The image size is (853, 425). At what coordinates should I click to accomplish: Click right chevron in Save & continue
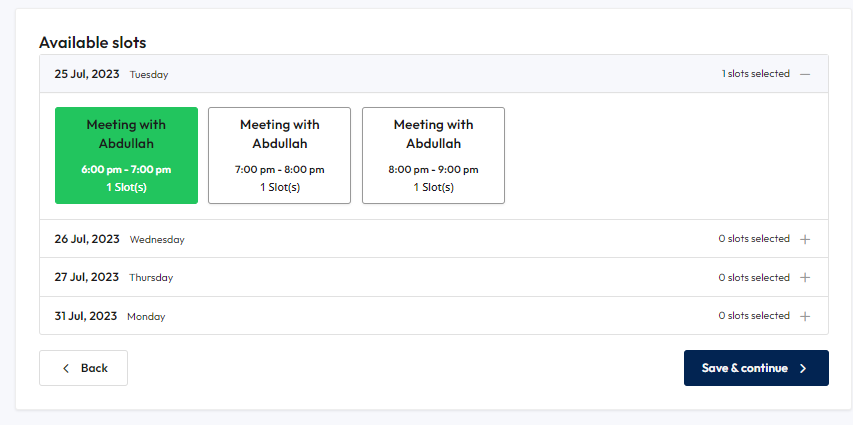click(x=803, y=368)
